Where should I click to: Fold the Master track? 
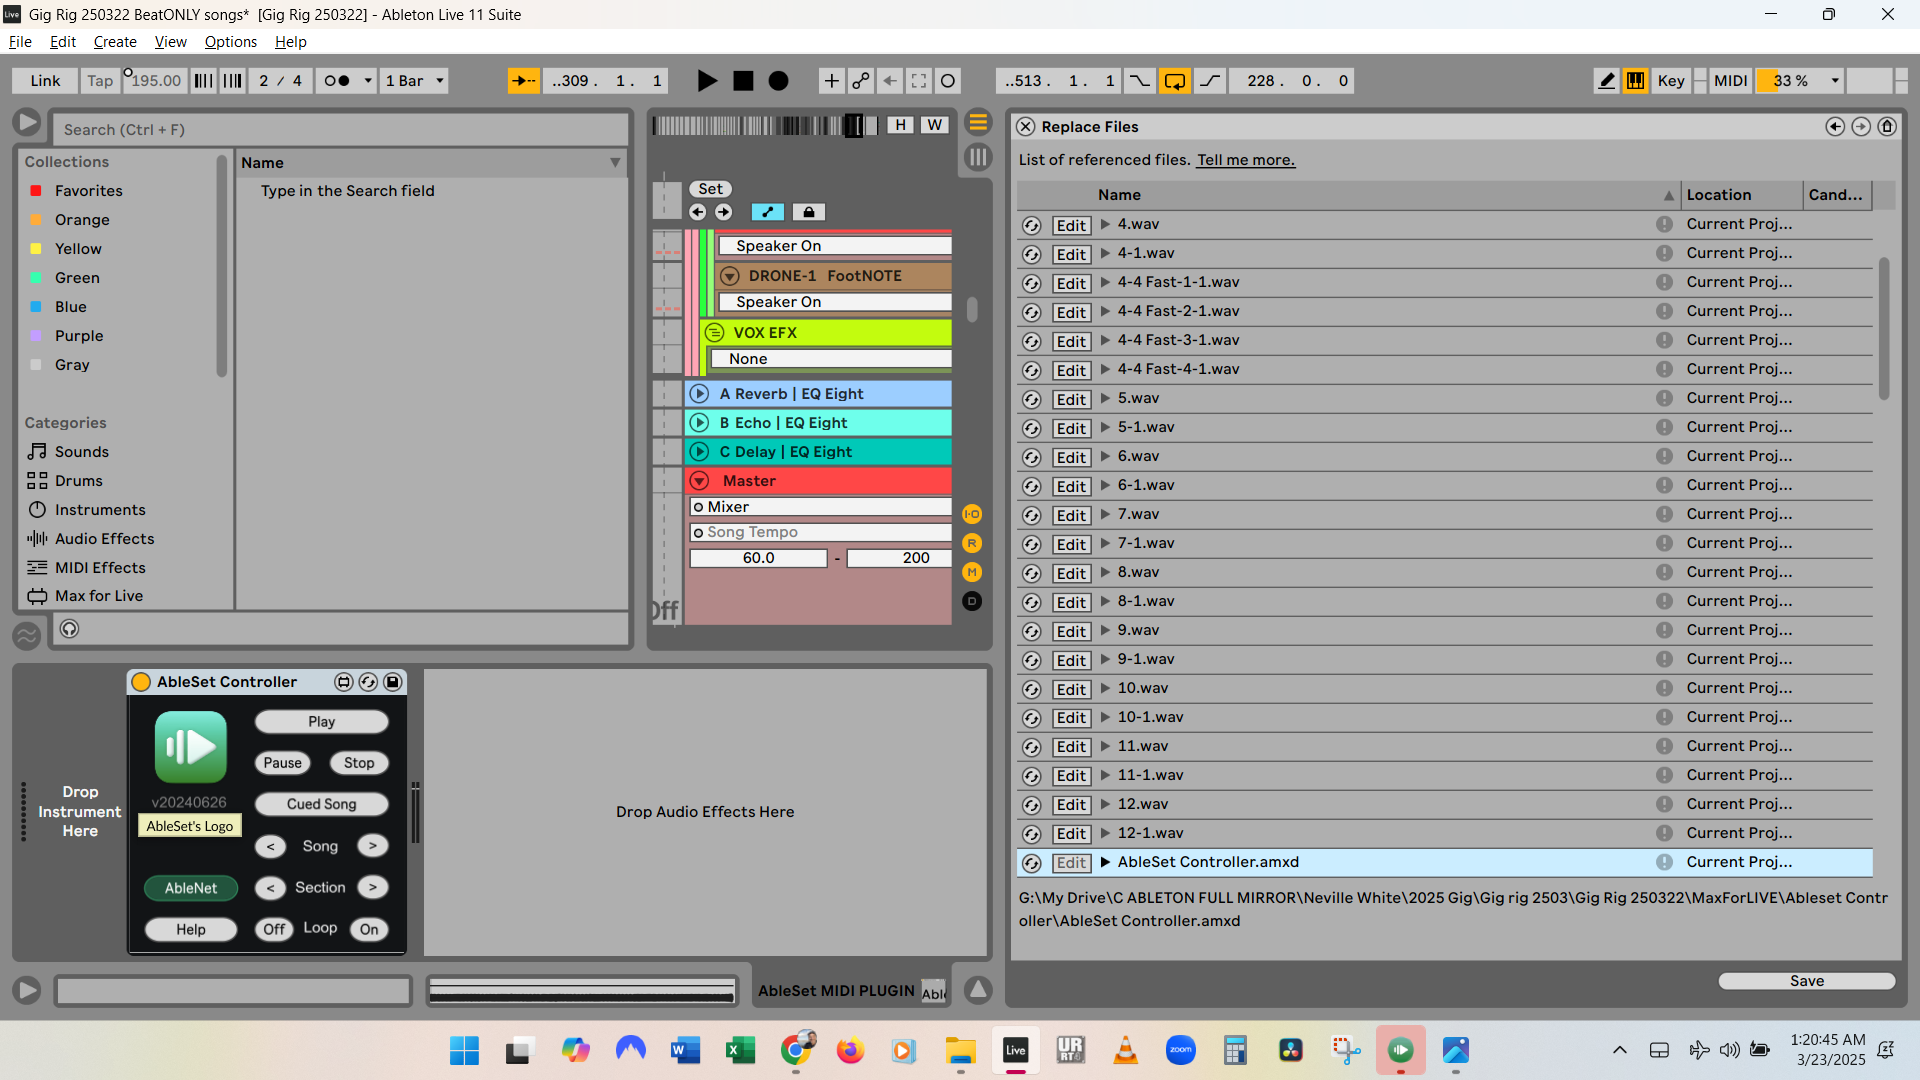[700, 481]
